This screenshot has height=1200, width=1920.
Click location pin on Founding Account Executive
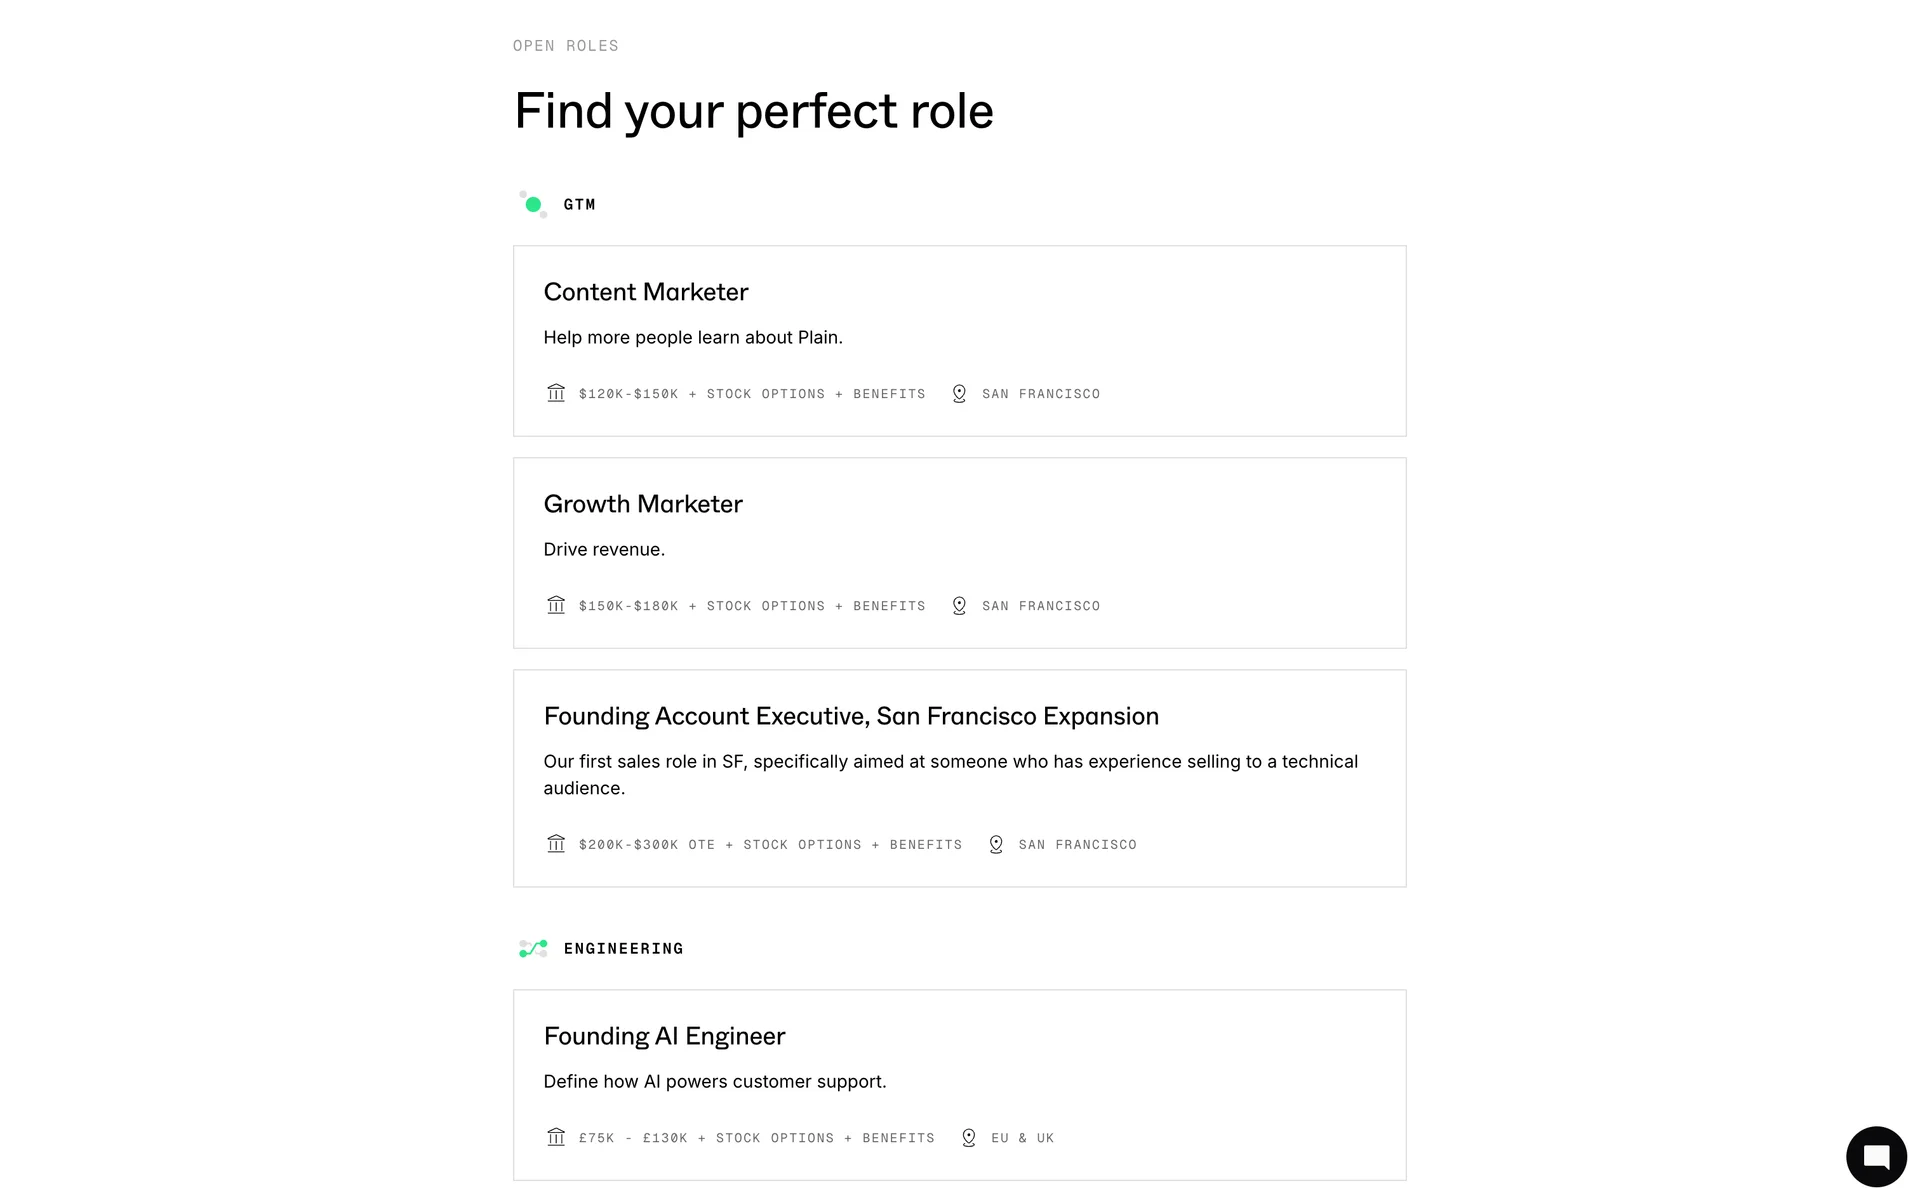pyautogui.click(x=996, y=845)
